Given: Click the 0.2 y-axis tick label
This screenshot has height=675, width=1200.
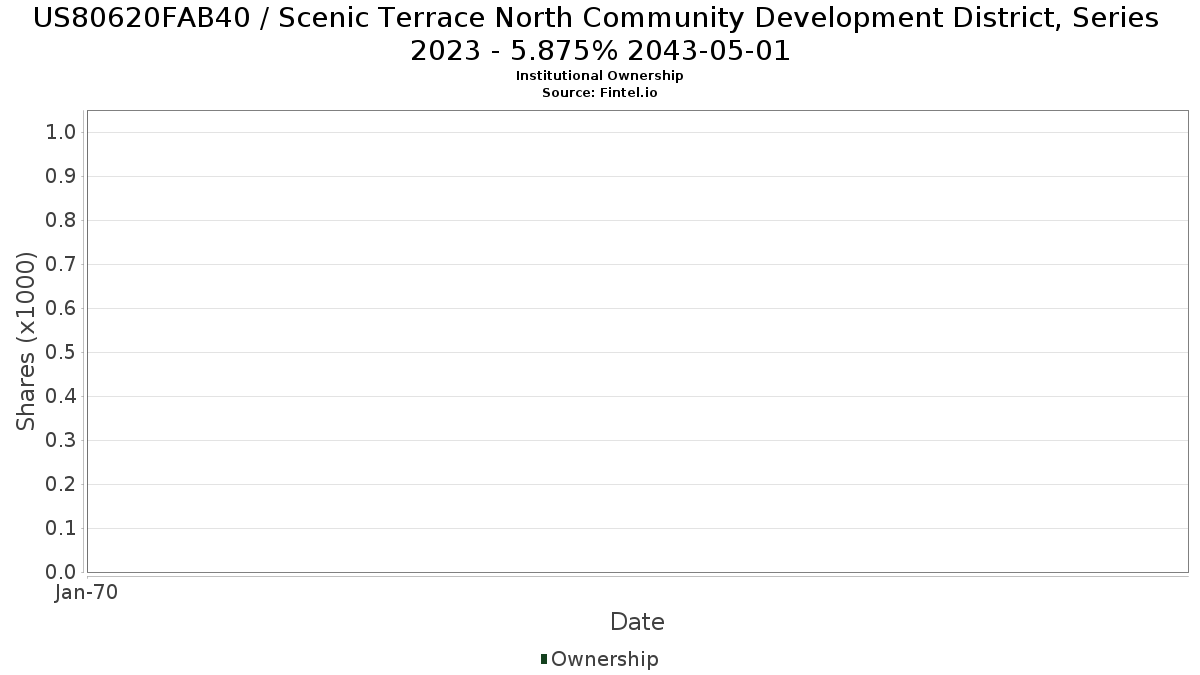Looking at the screenshot, I should click(61, 485).
